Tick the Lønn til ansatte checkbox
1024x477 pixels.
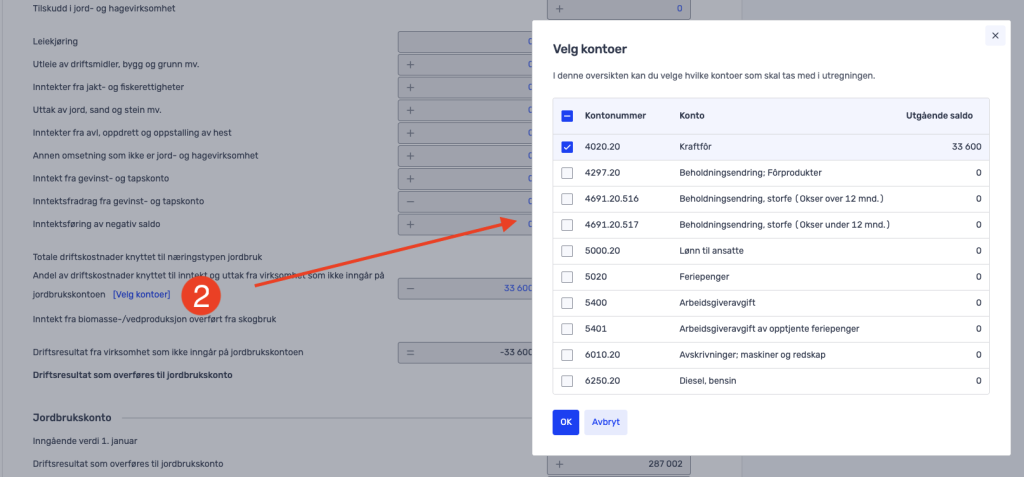pos(567,251)
